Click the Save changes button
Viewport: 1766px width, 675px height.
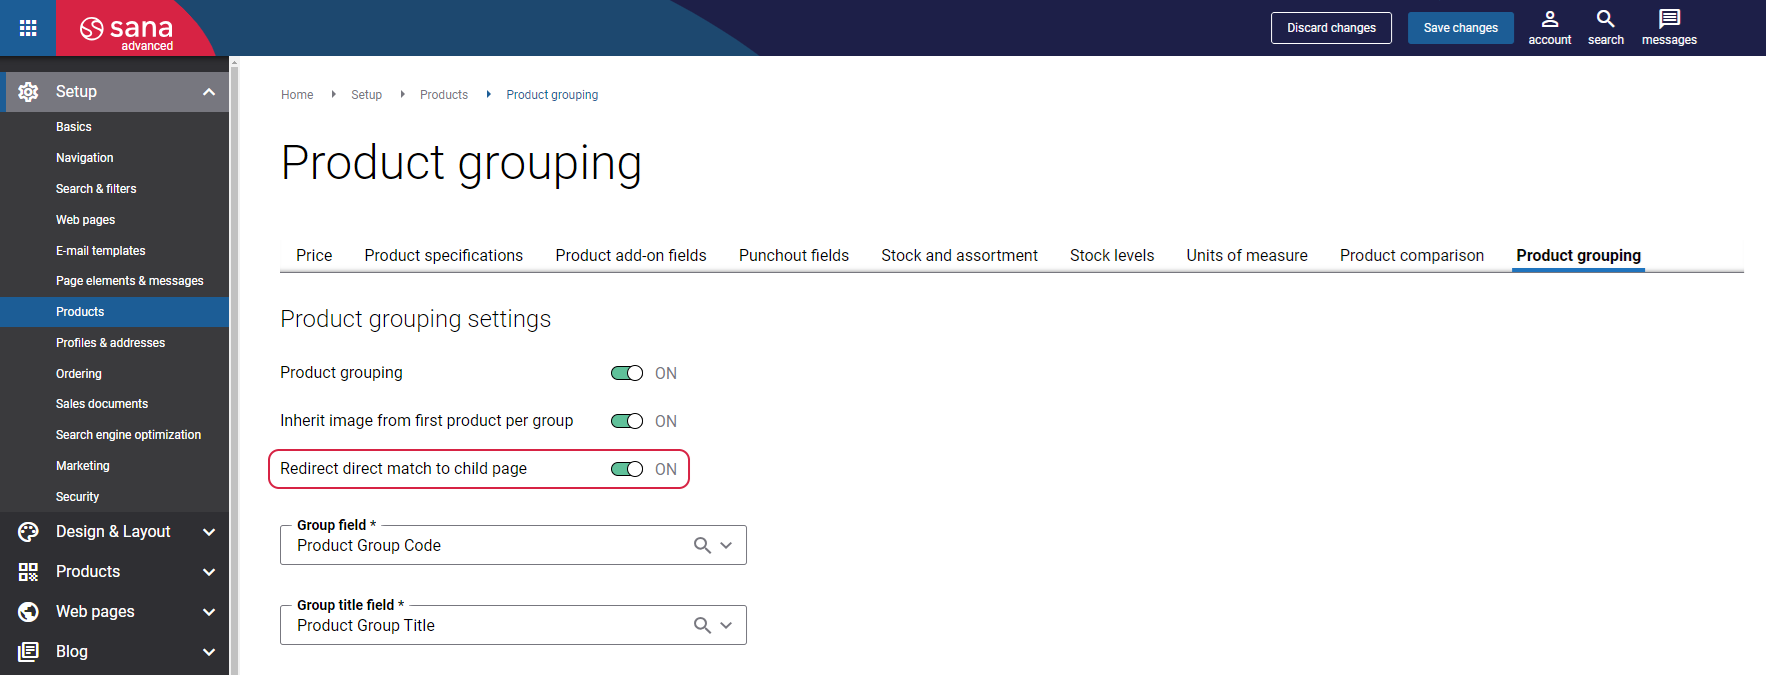(1460, 28)
